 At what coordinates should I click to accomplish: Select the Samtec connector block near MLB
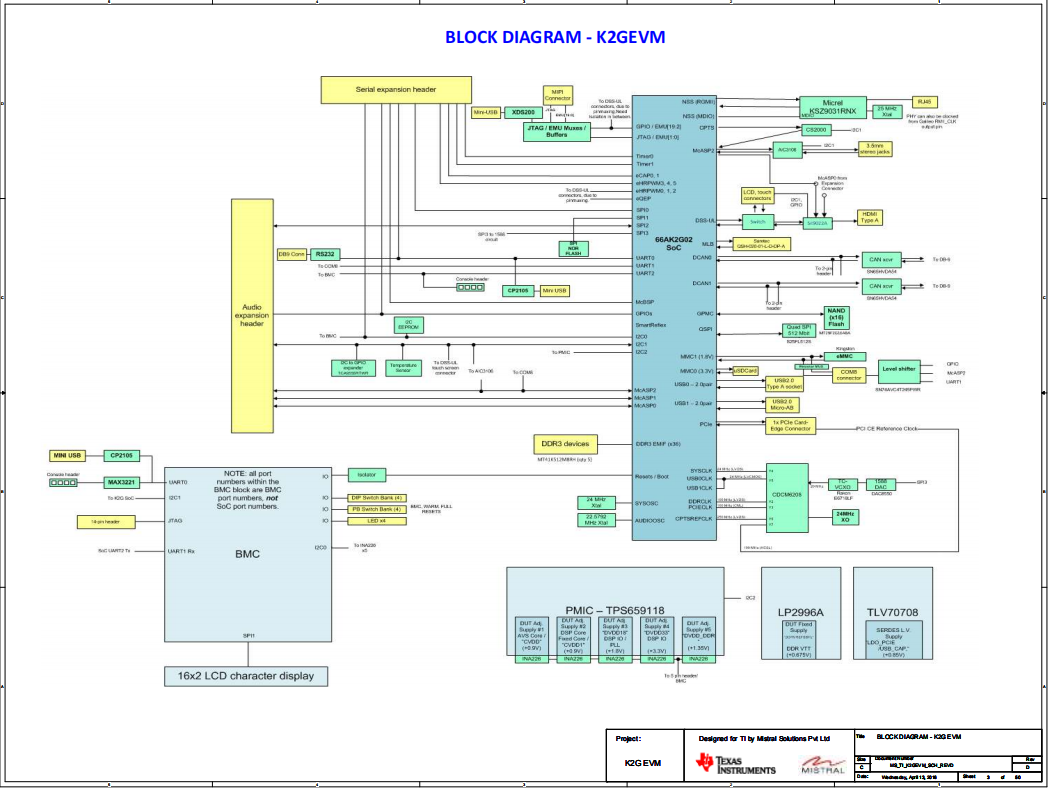[761, 244]
